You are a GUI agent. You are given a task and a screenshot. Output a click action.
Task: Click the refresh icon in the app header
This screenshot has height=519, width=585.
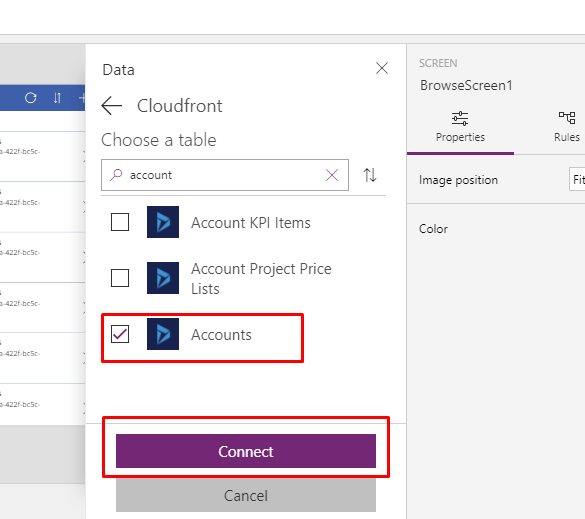[x=31, y=98]
